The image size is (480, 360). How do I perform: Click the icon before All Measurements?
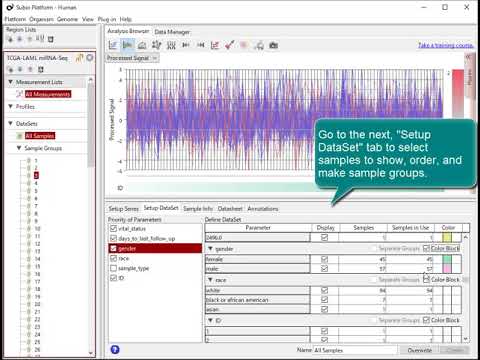(x=19, y=94)
